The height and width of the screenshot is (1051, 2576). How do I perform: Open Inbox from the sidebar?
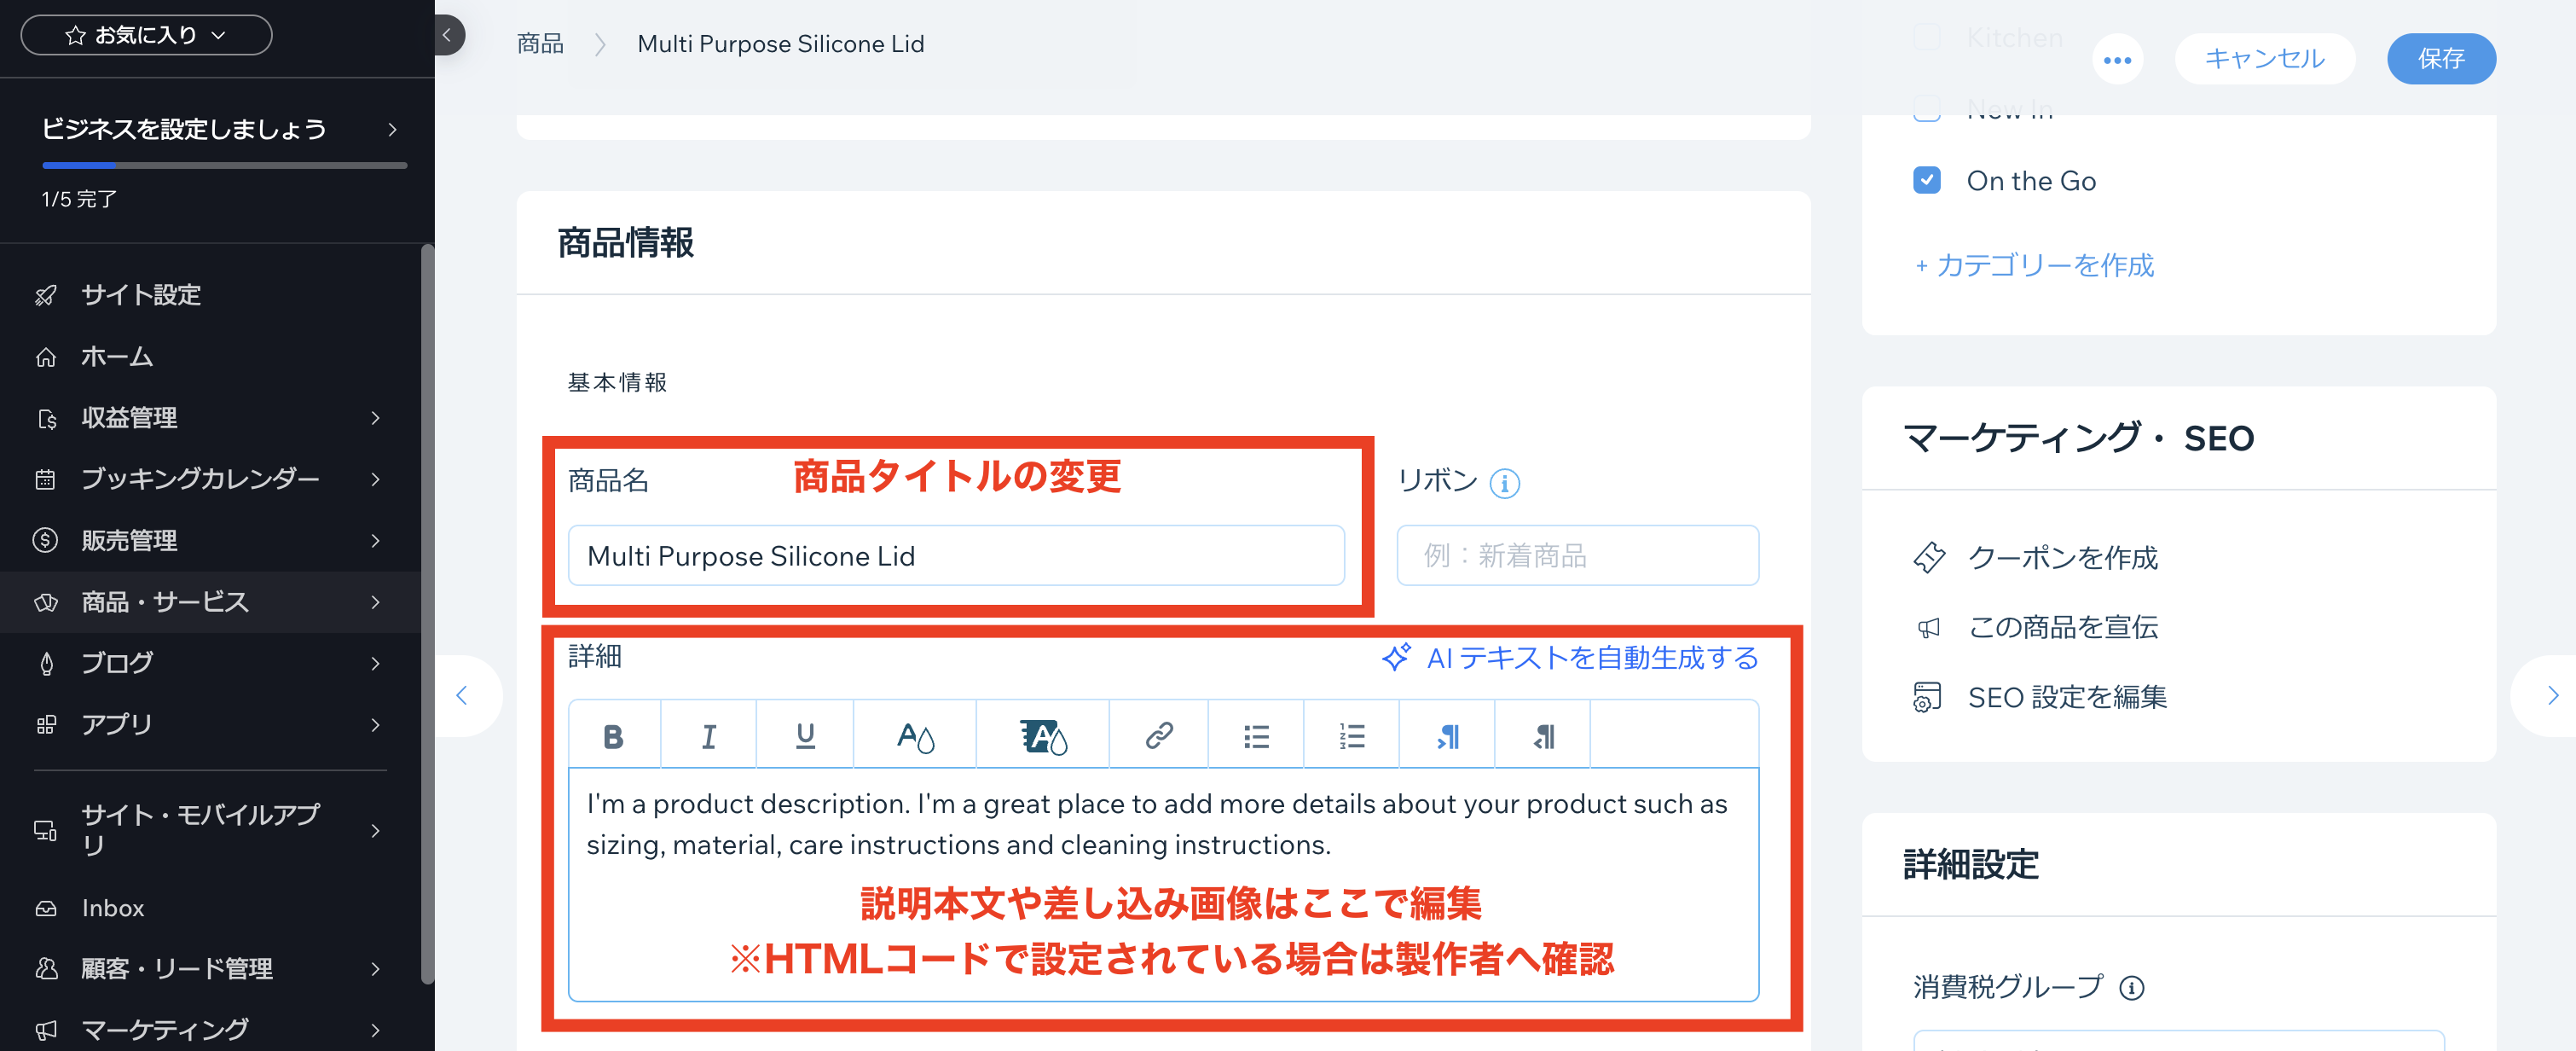[x=112, y=908]
